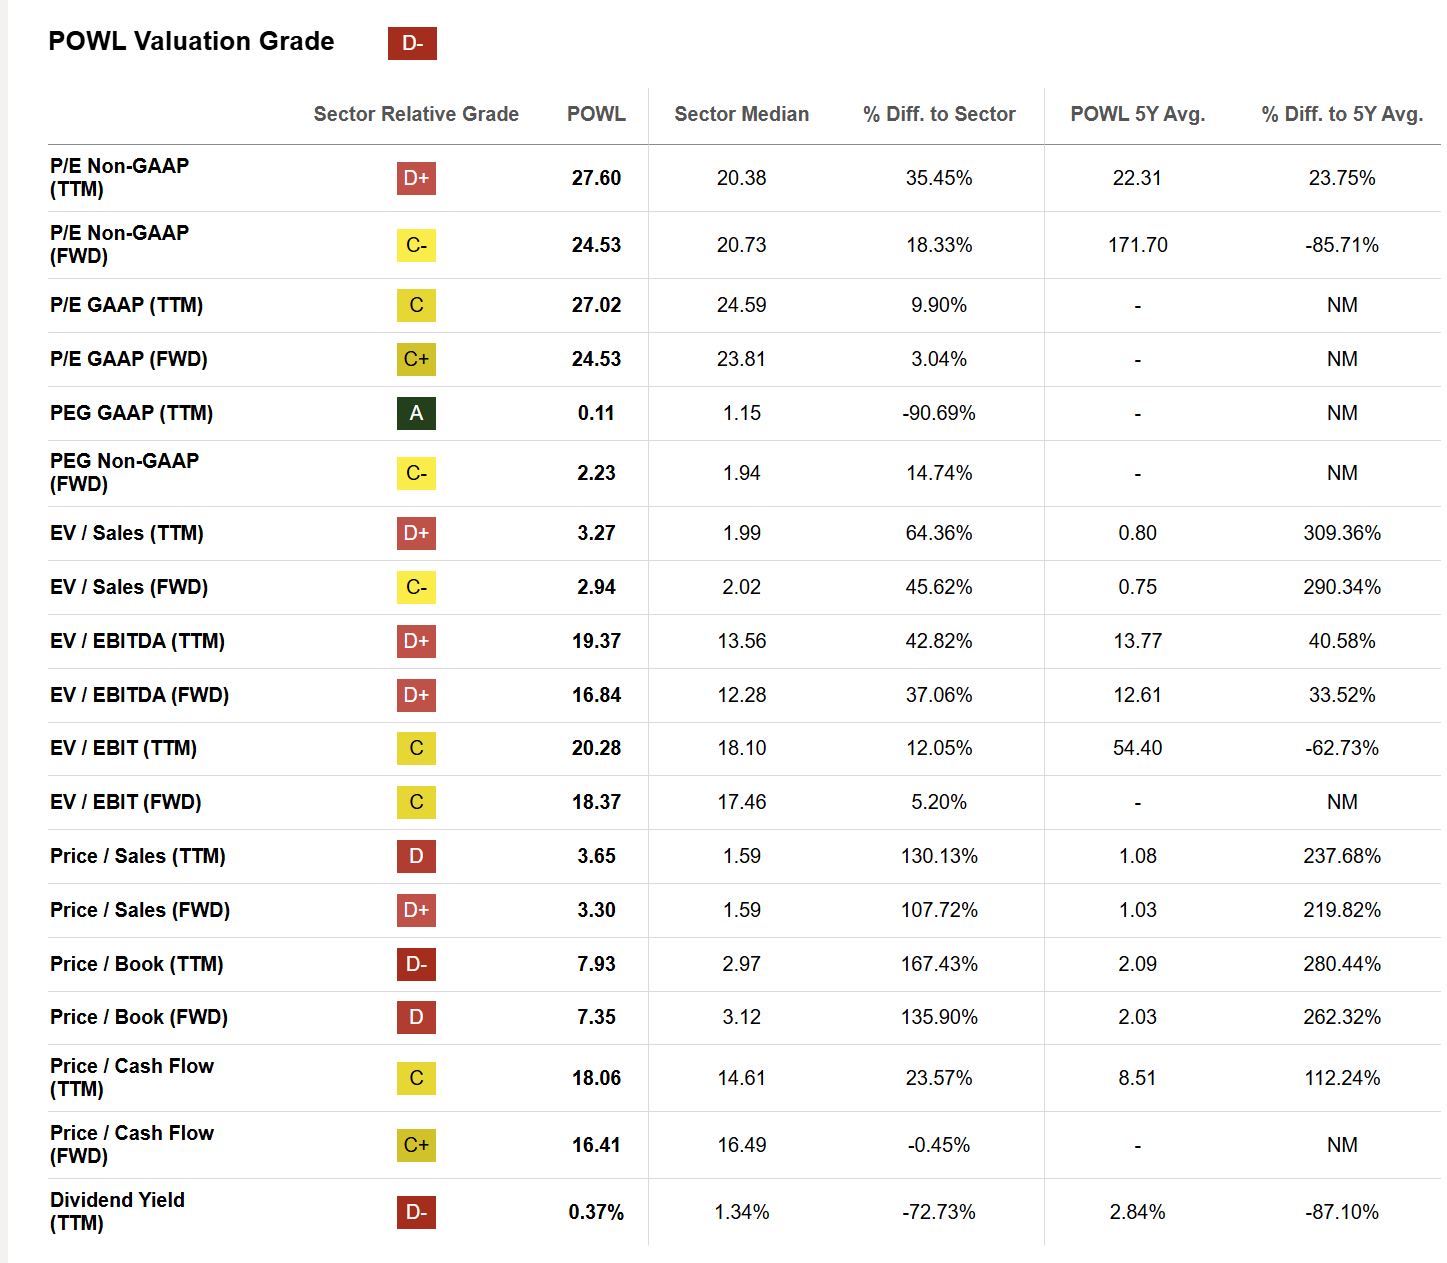
Task: Click the C- grade badge for PEG Non-GAAP (FWD)
Action: pyautogui.click(x=416, y=473)
